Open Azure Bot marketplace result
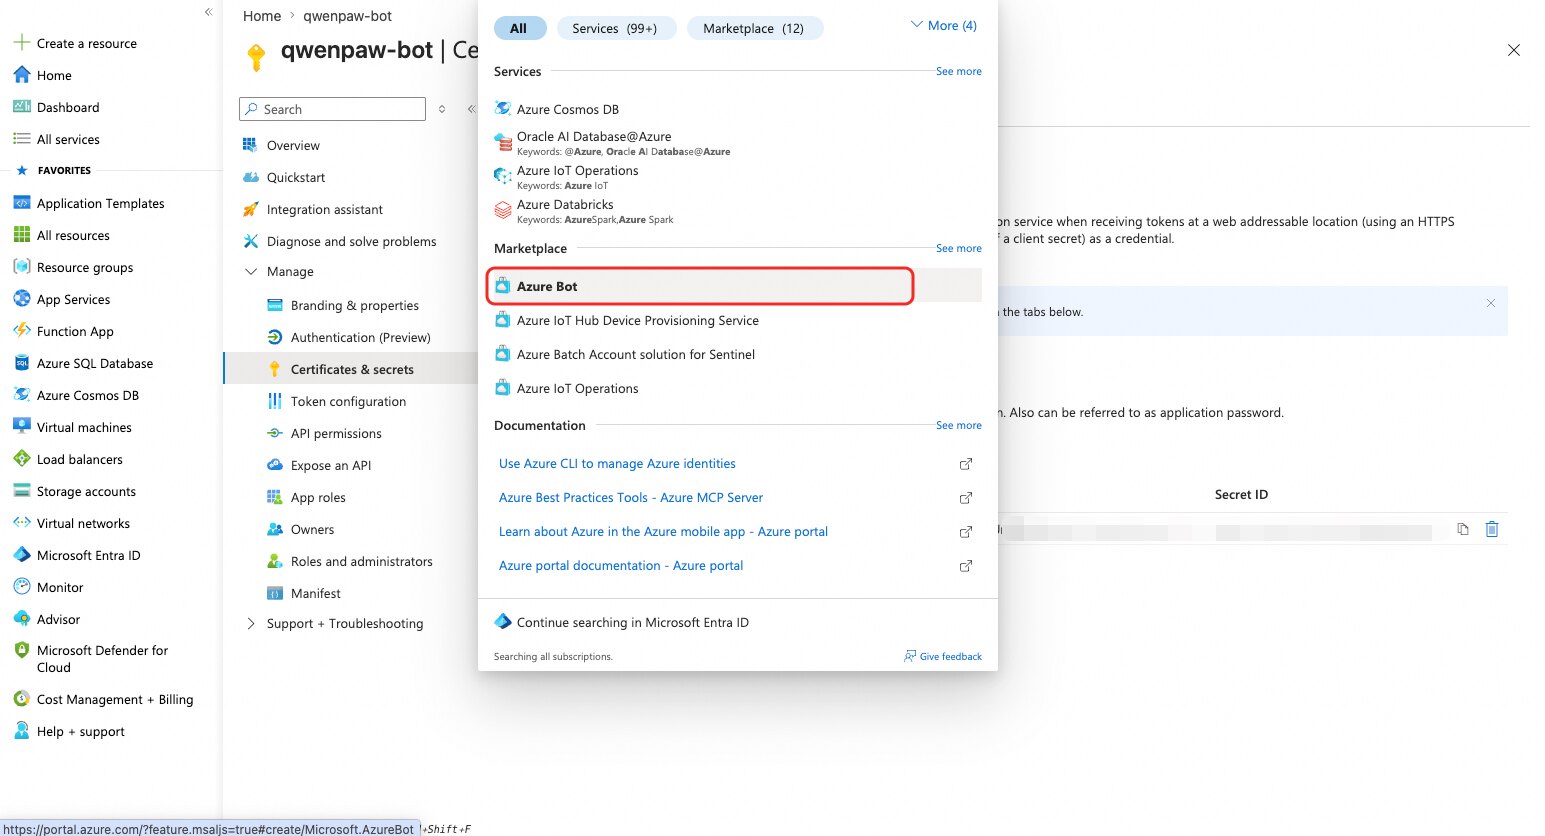The height and width of the screenshot is (836, 1545). (x=700, y=286)
